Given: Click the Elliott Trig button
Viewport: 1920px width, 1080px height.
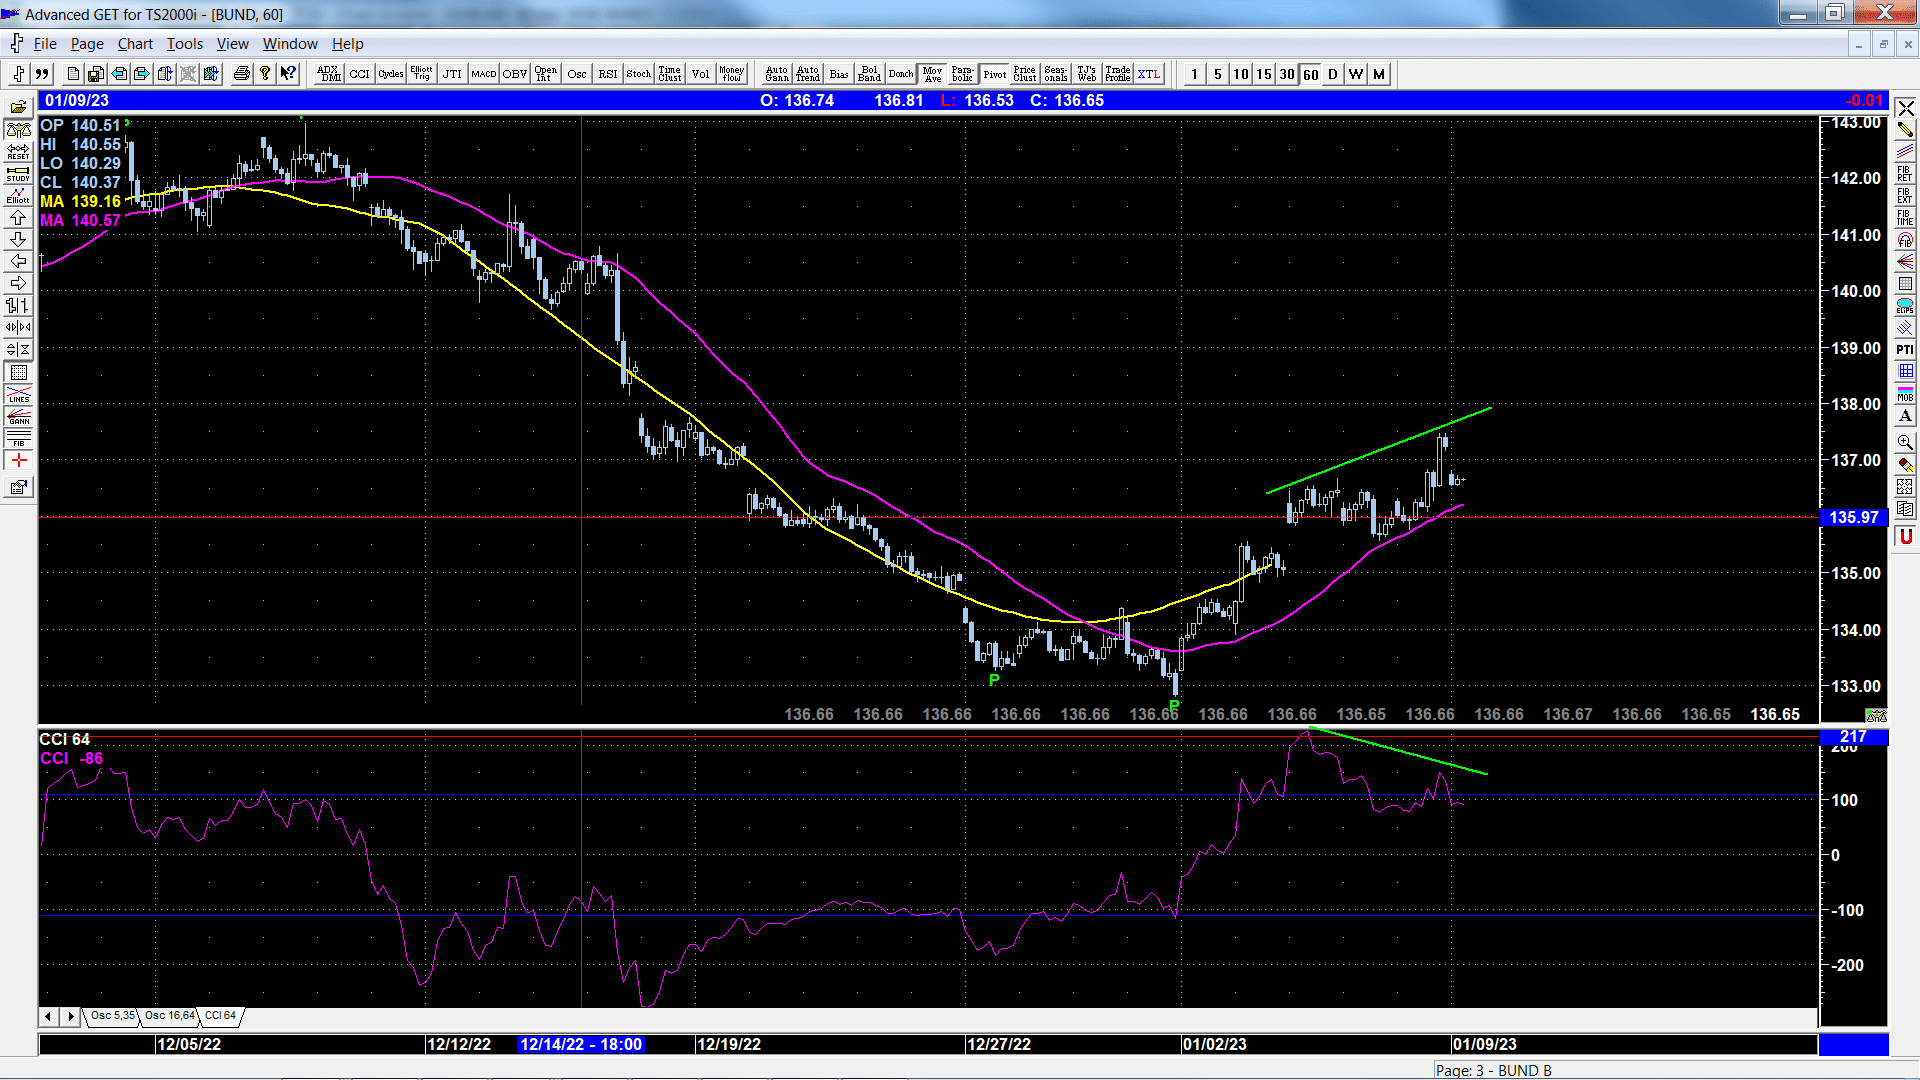Looking at the screenshot, I should coord(422,74).
